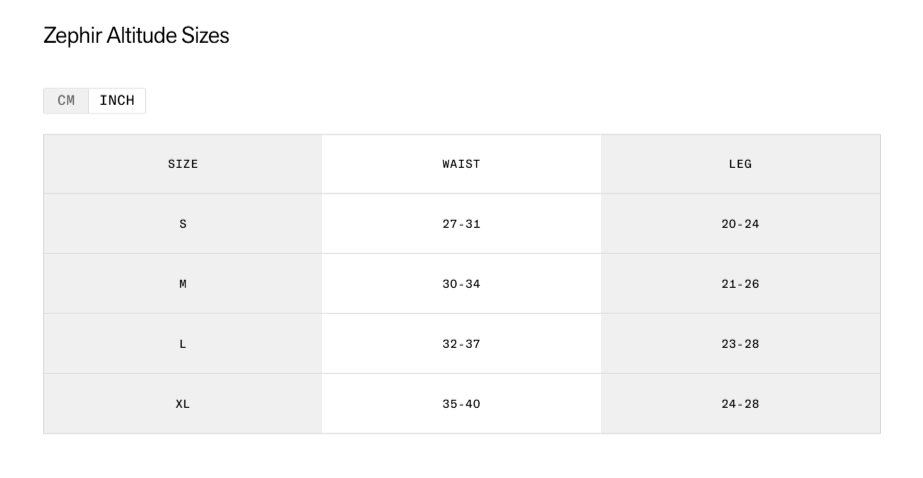Click the SIZE column header

click(182, 164)
